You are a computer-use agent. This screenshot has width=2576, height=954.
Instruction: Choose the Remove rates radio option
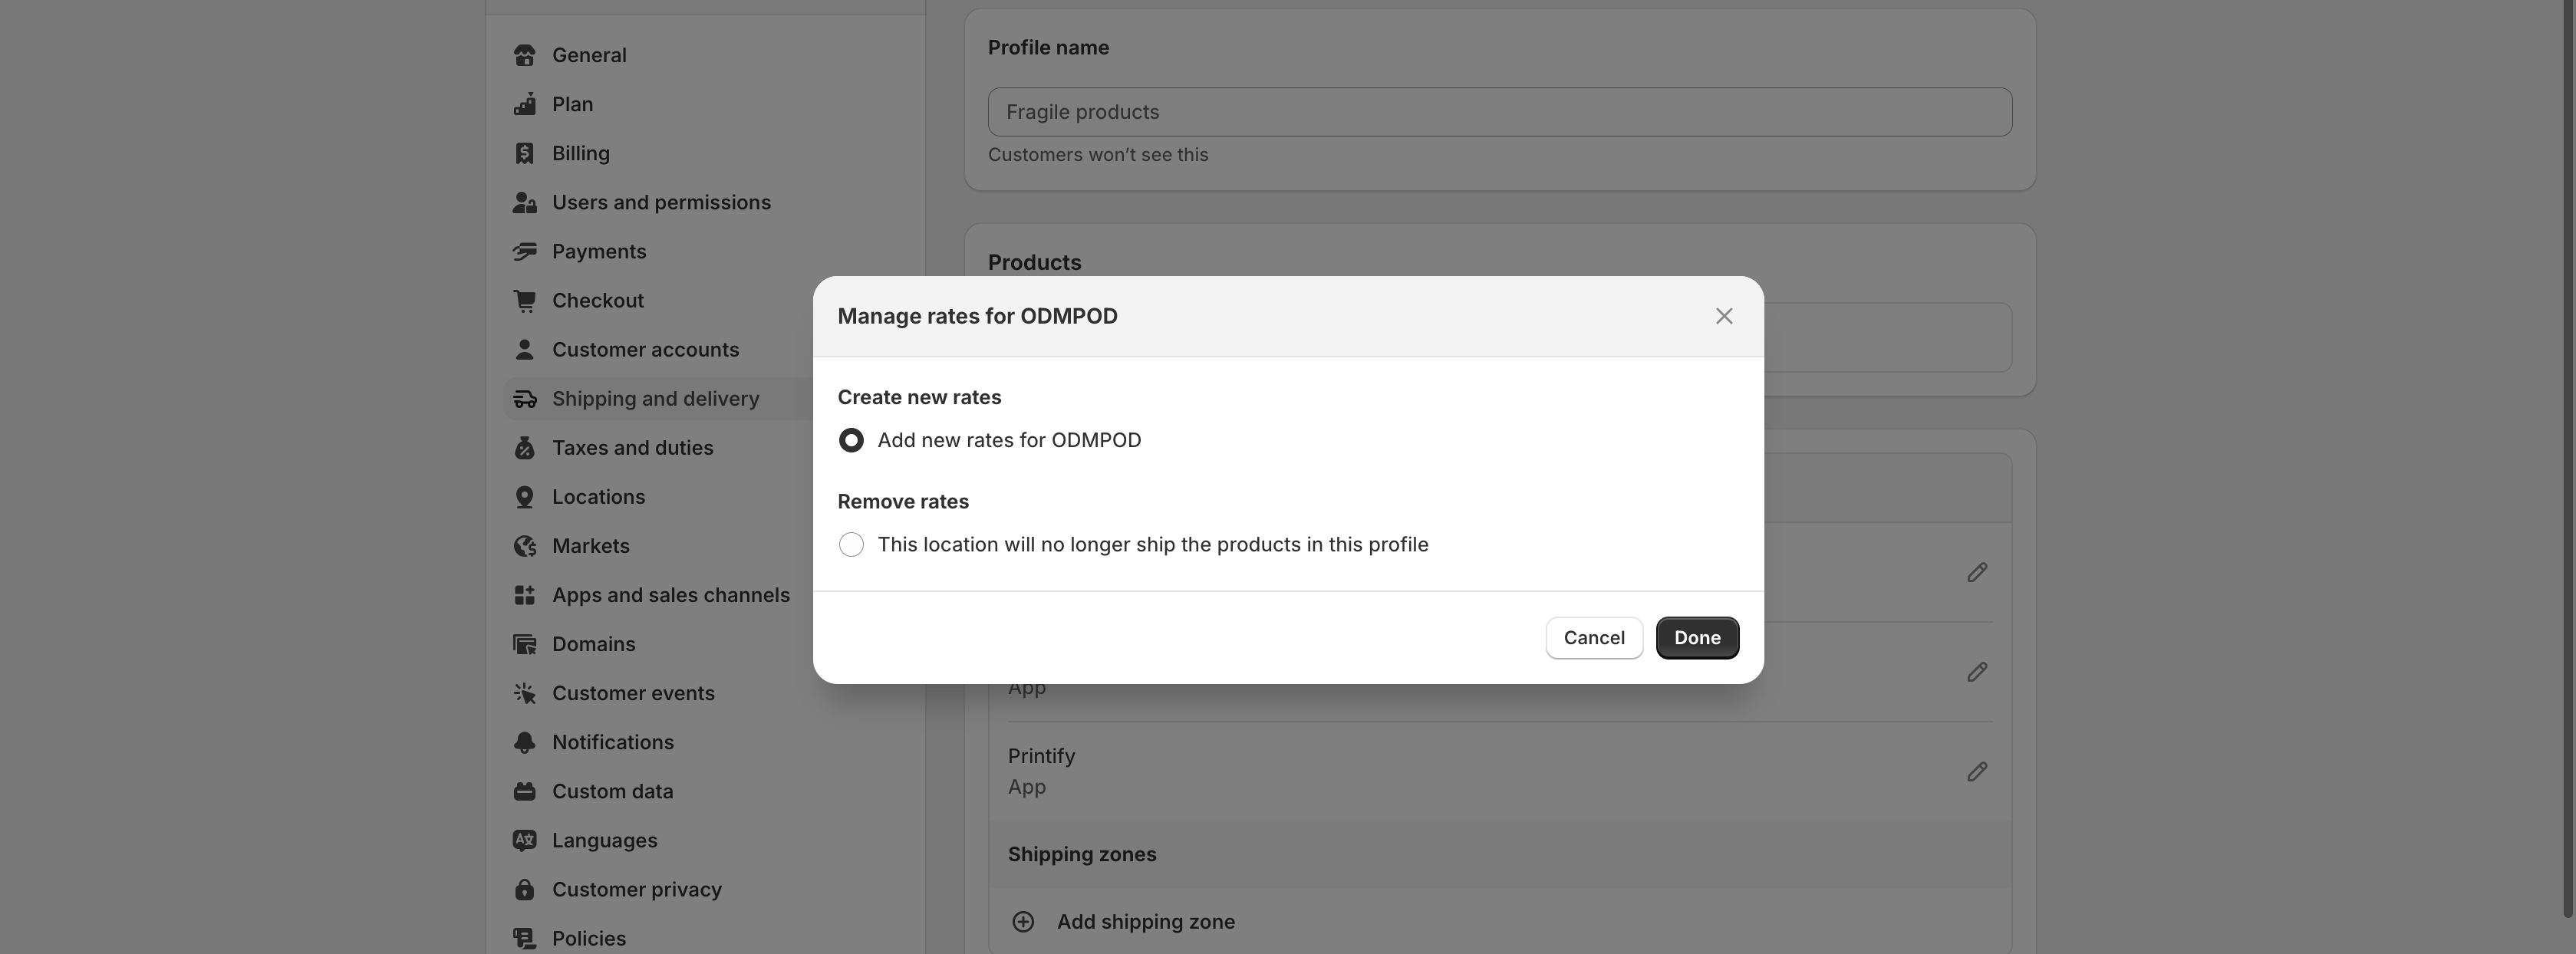click(851, 545)
